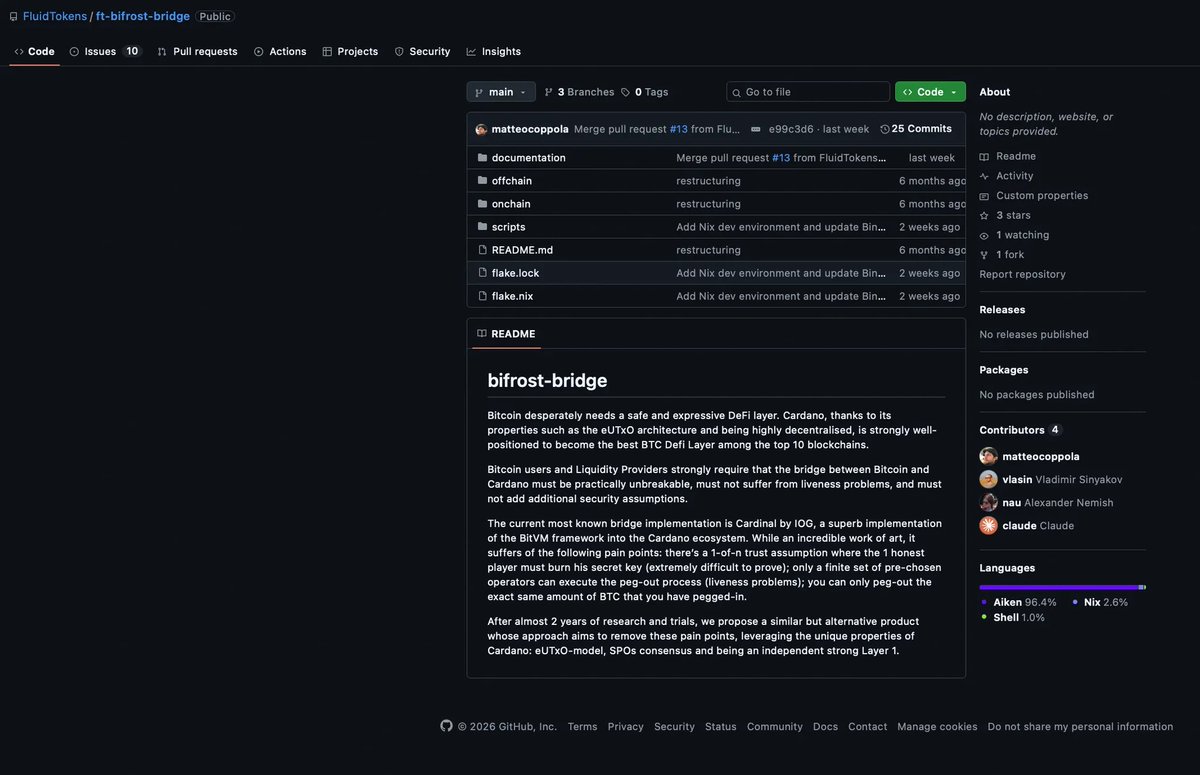
Task: Open the README.md file
Action: pyautogui.click(x=522, y=250)
